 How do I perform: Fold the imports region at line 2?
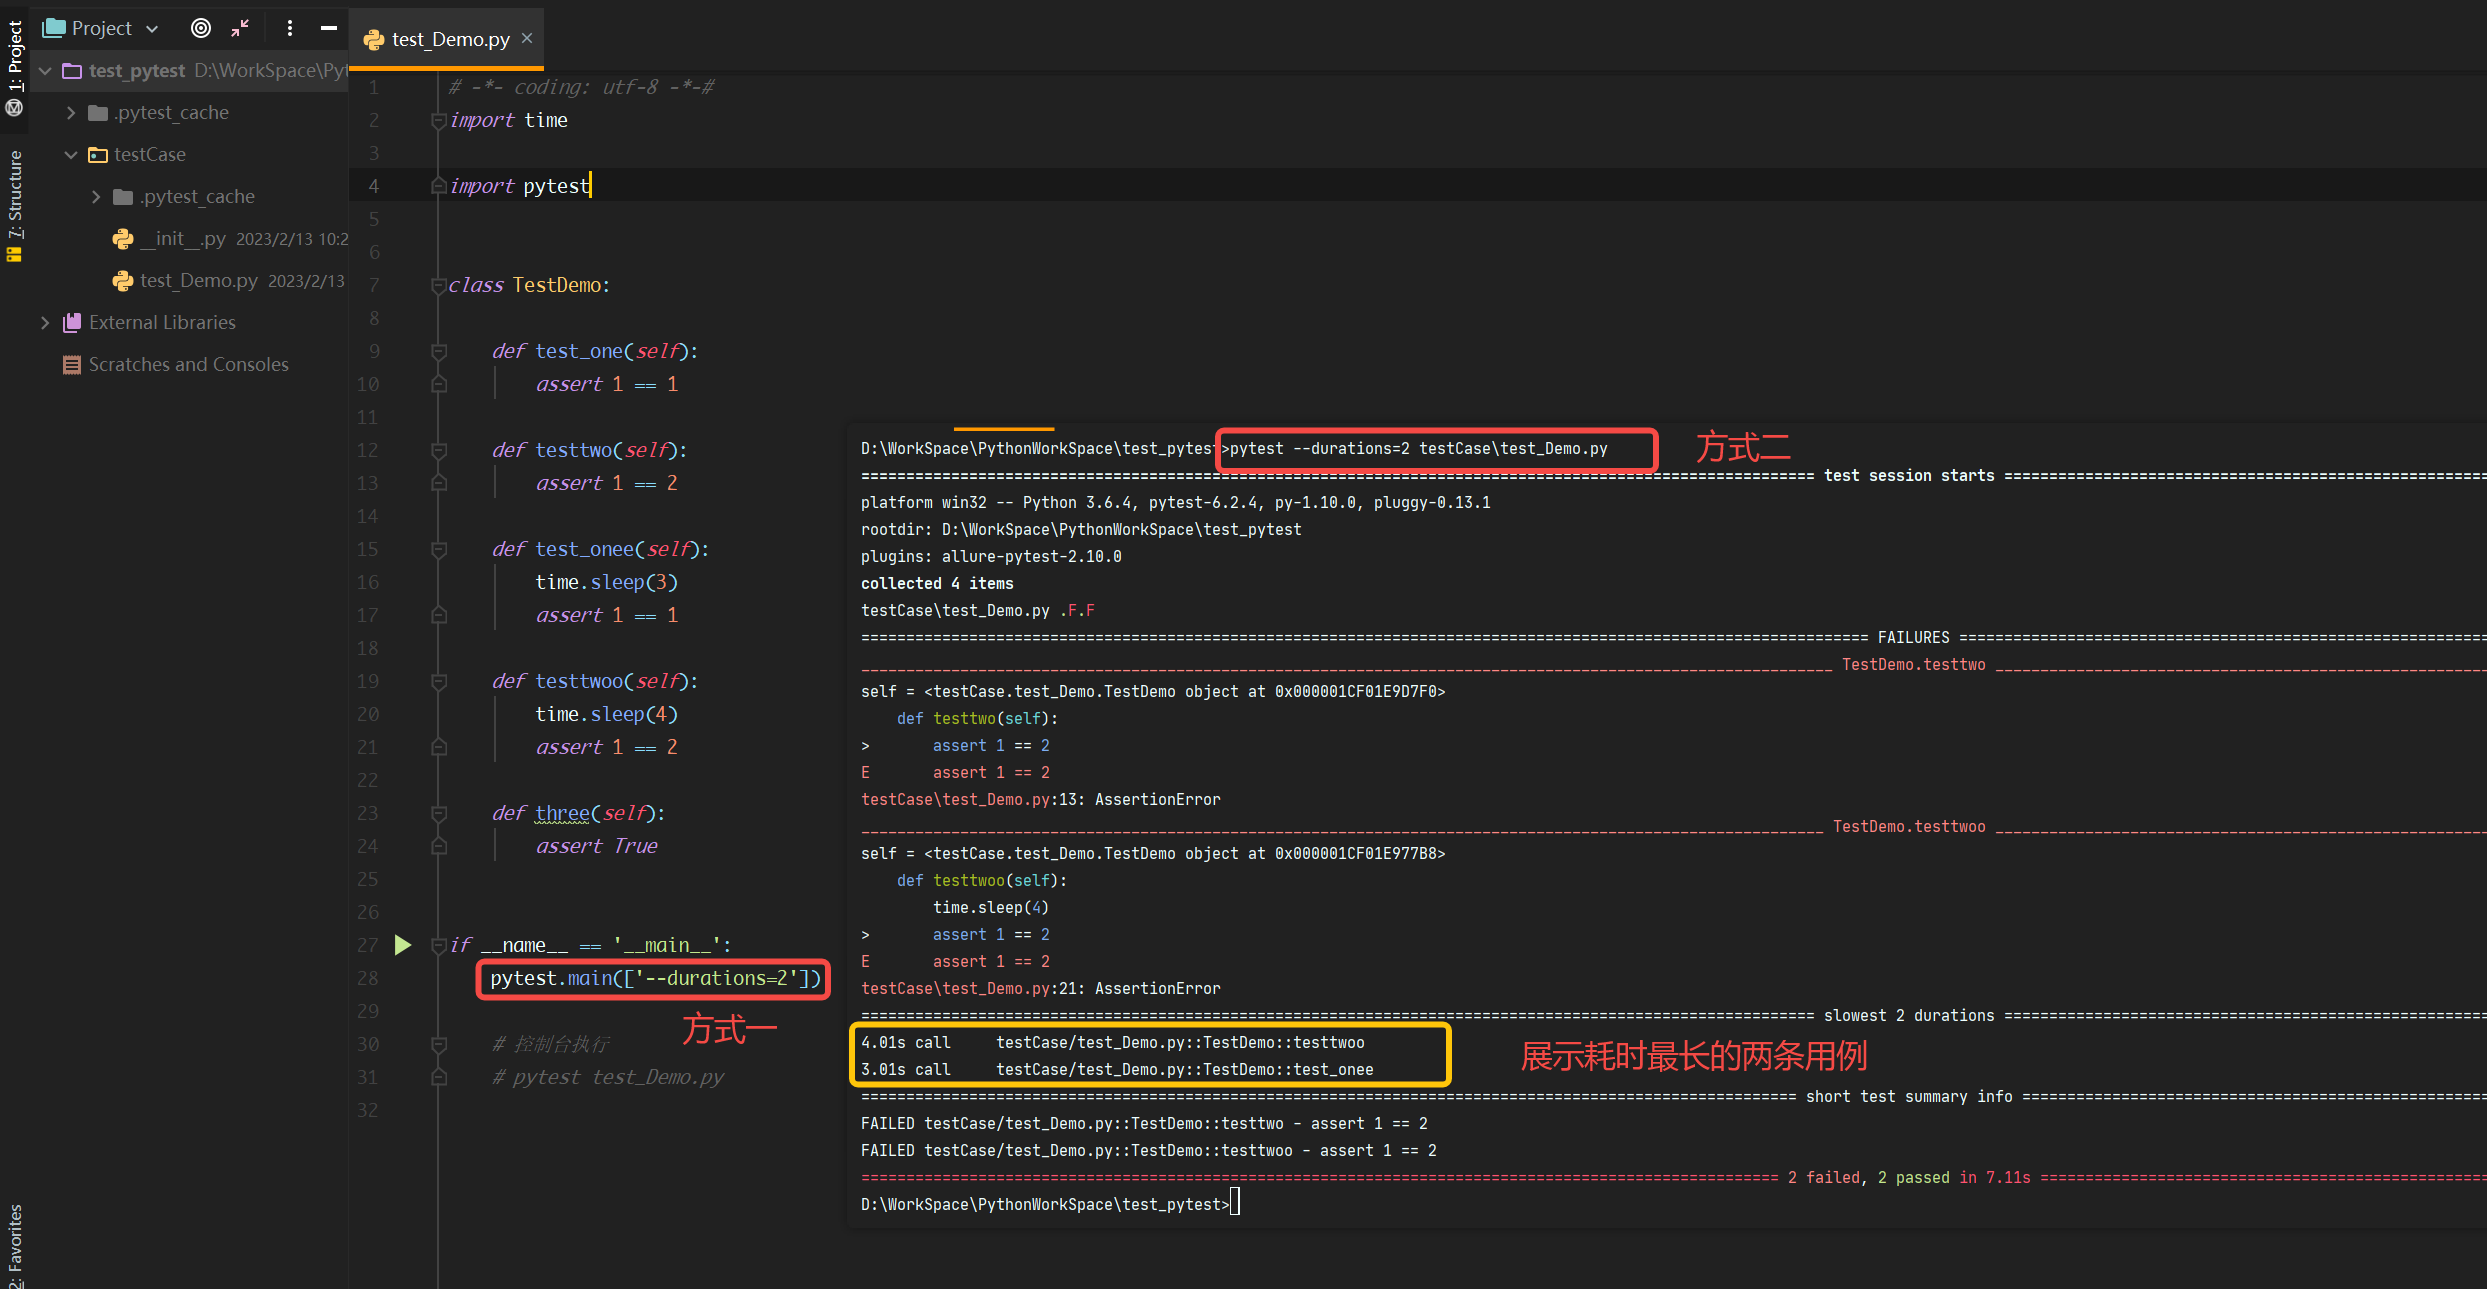click(x=438, y=121)
